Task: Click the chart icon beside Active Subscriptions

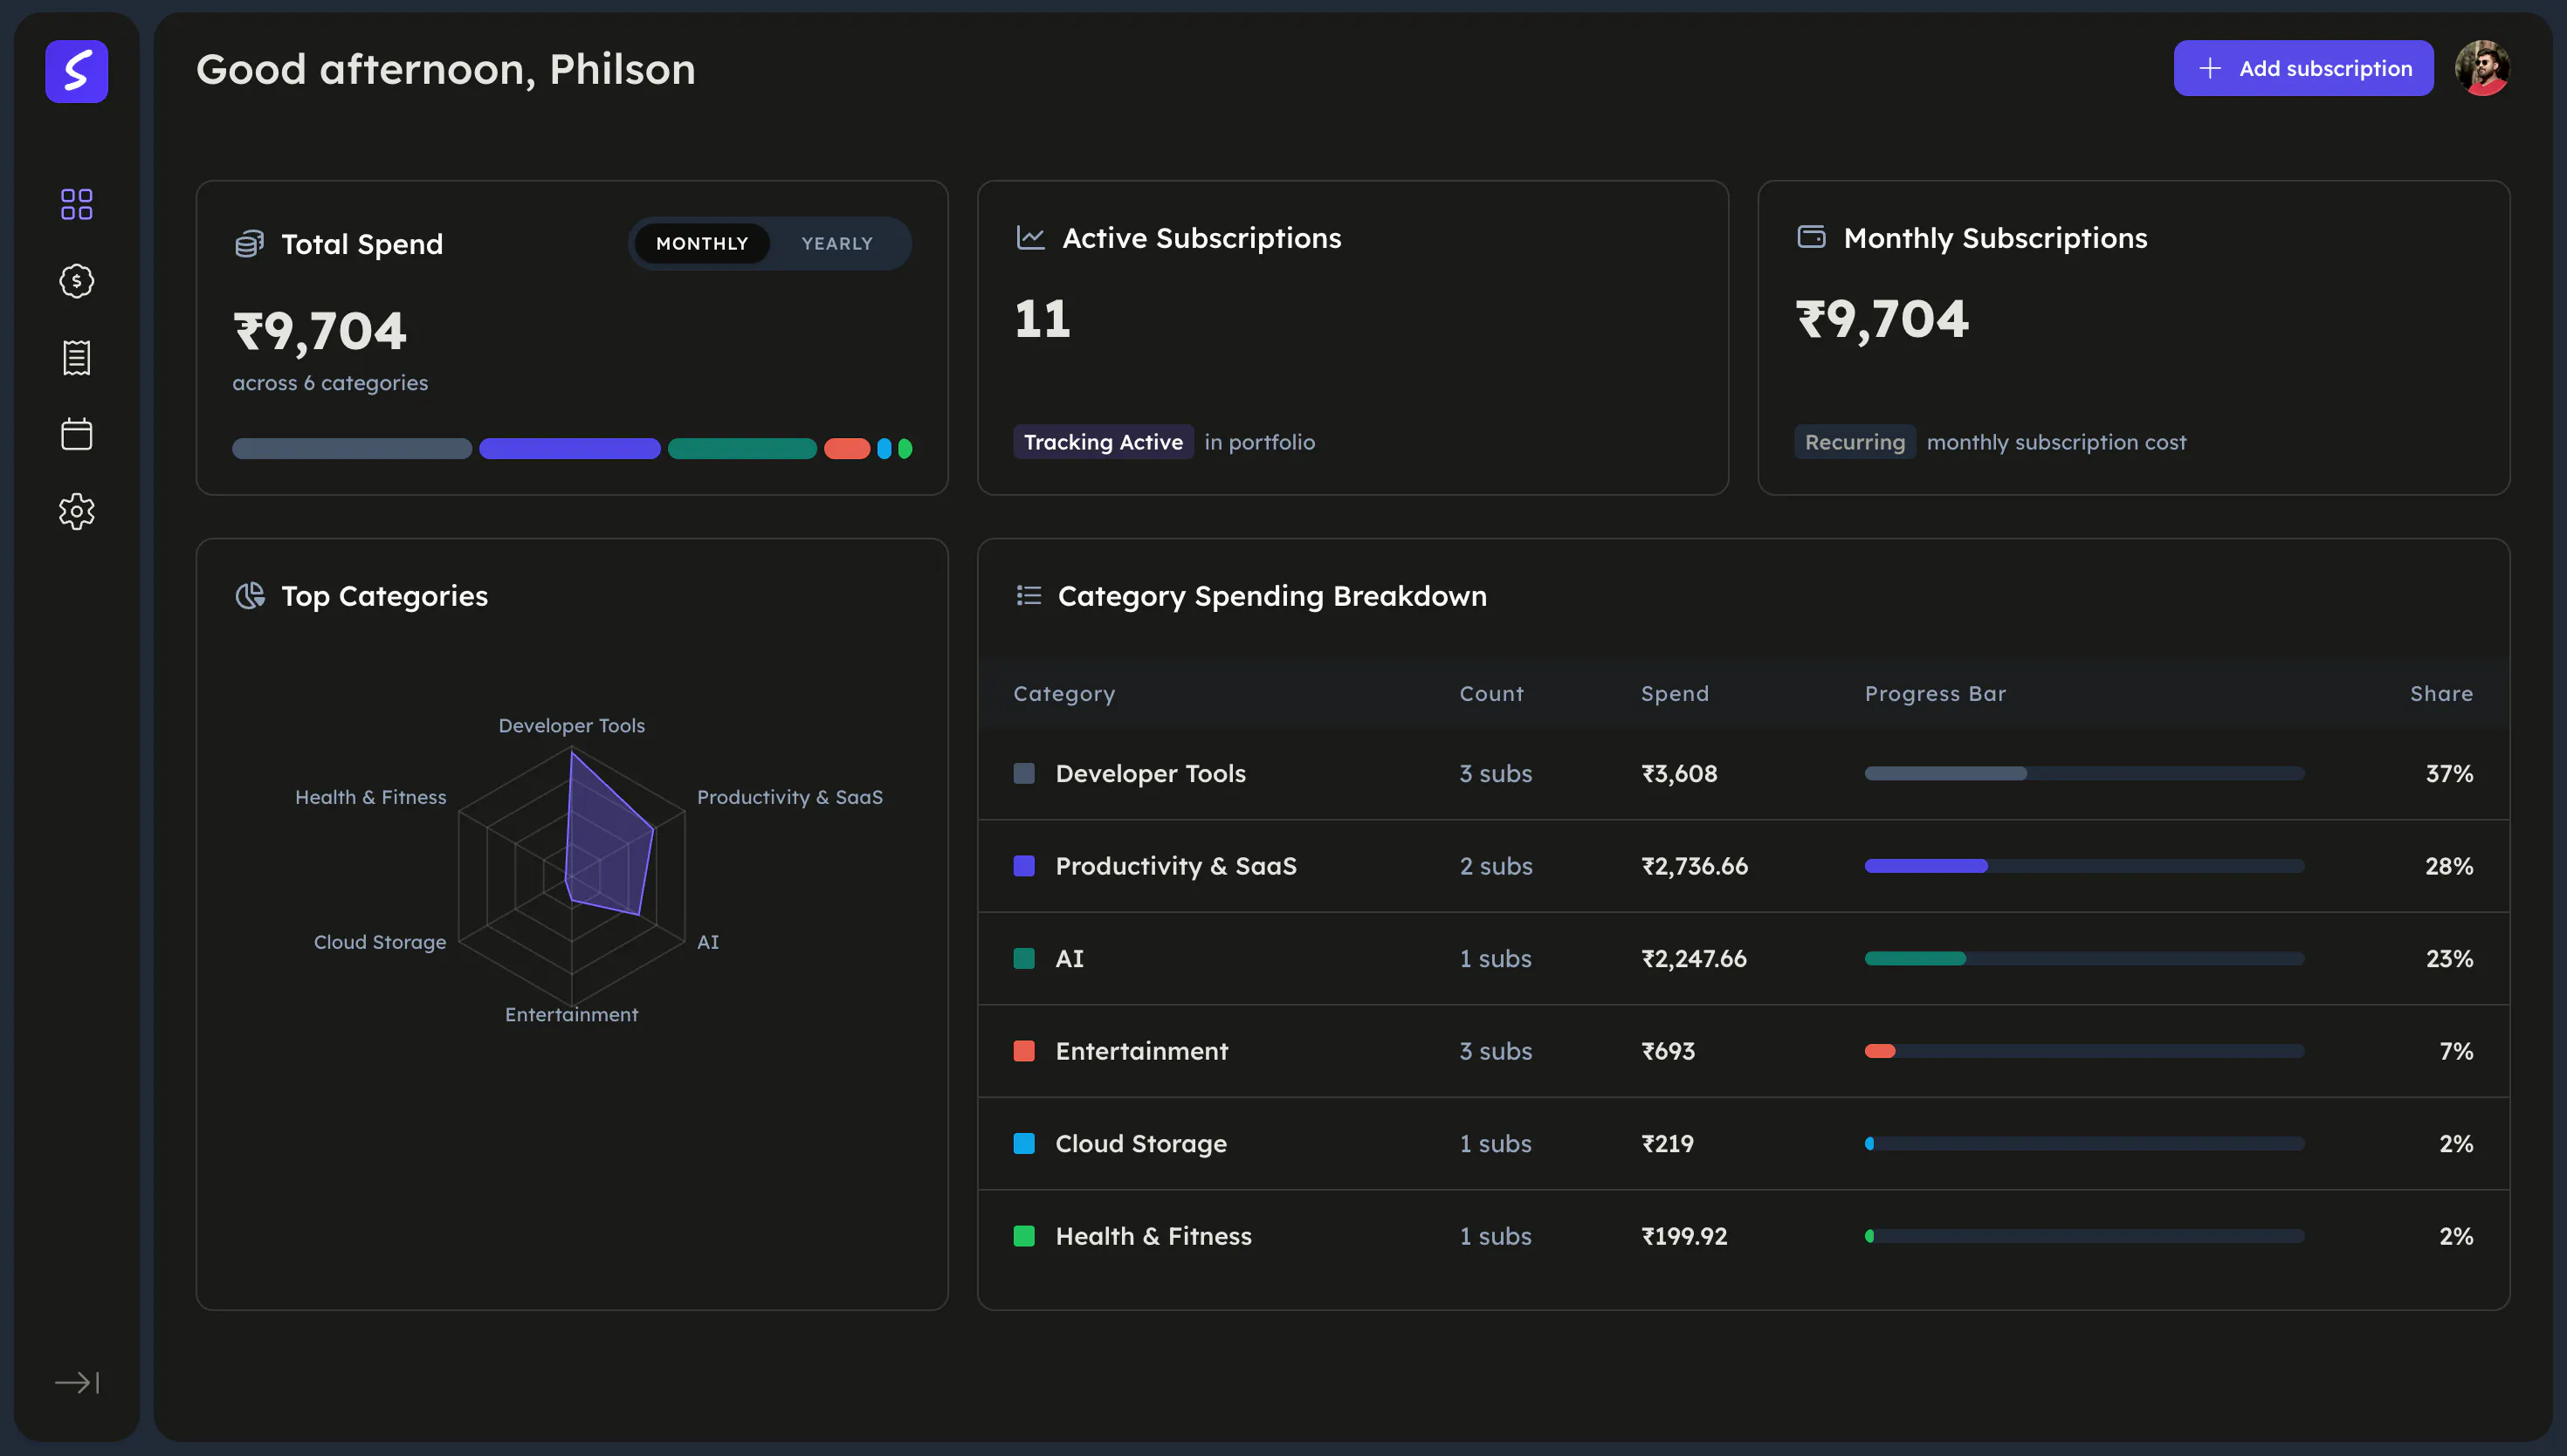Action: pyautogui.click(x=1030, y=238)
